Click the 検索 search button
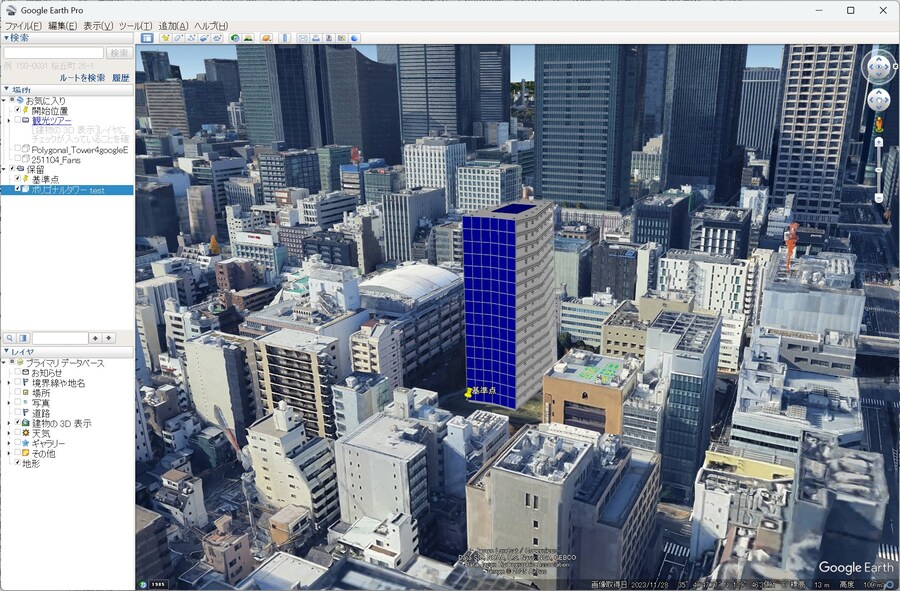900x591 pixels. (x=120, y=53)
